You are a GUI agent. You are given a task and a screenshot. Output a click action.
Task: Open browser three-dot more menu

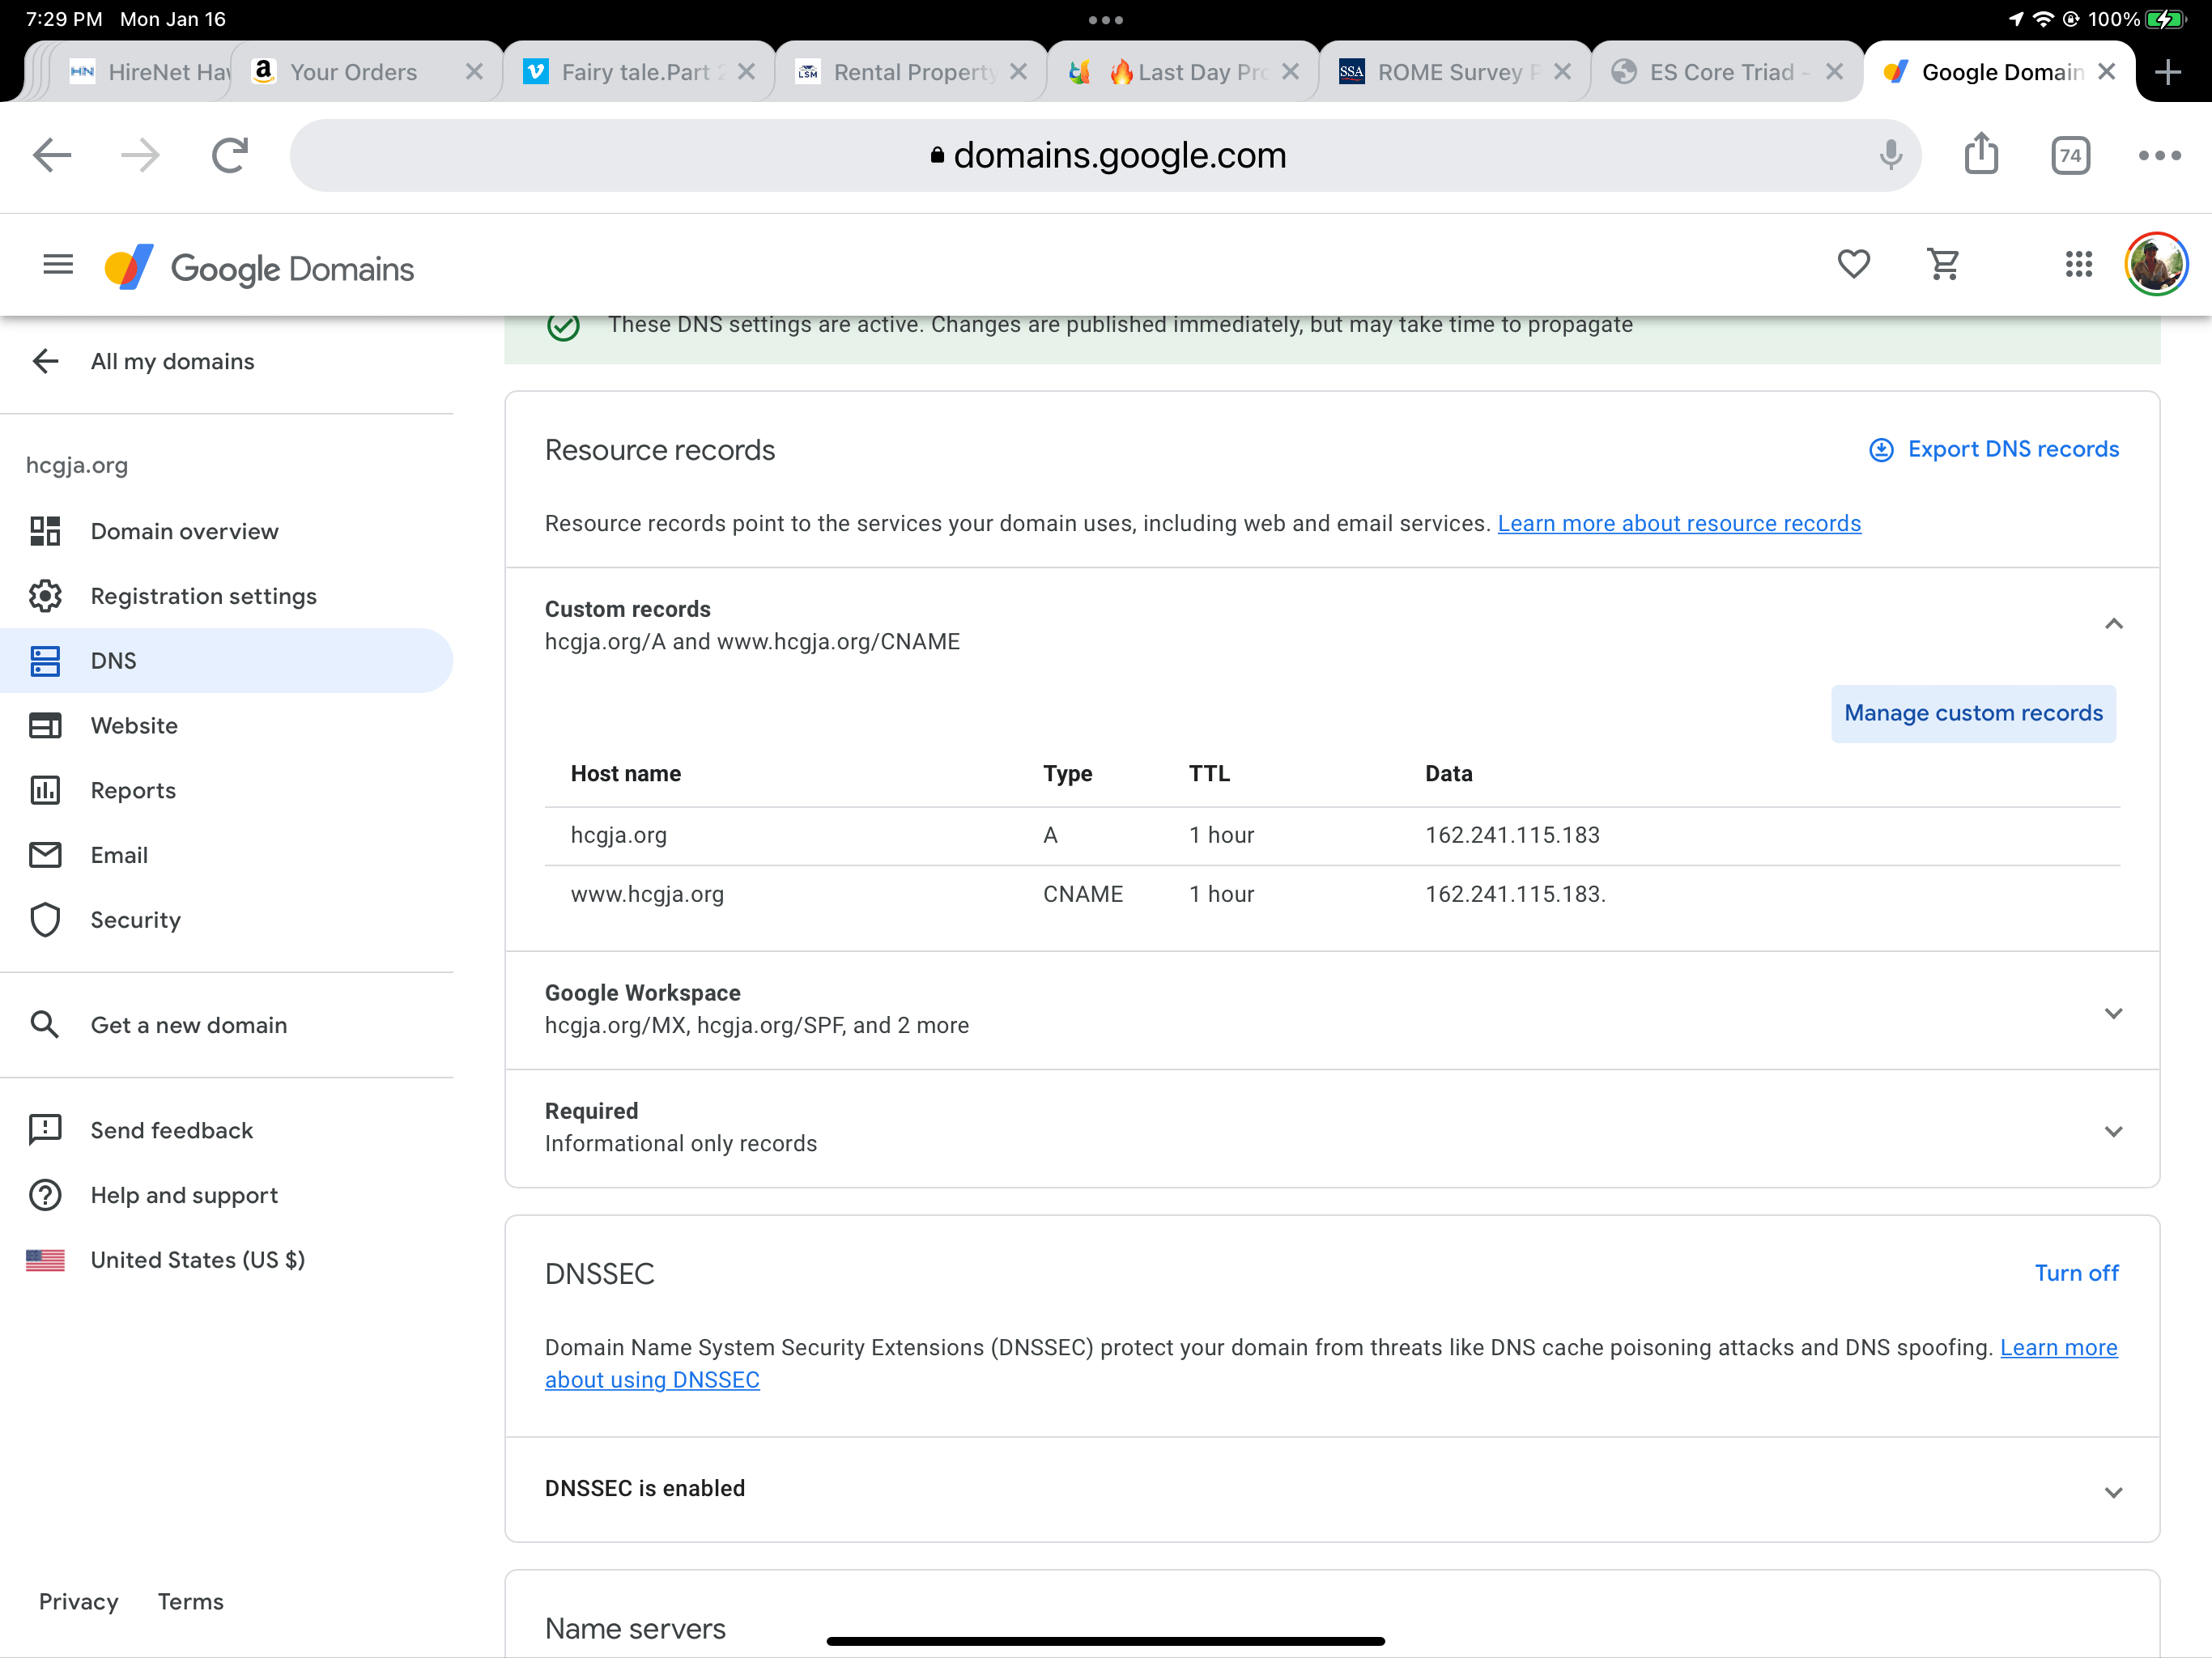2159,155
